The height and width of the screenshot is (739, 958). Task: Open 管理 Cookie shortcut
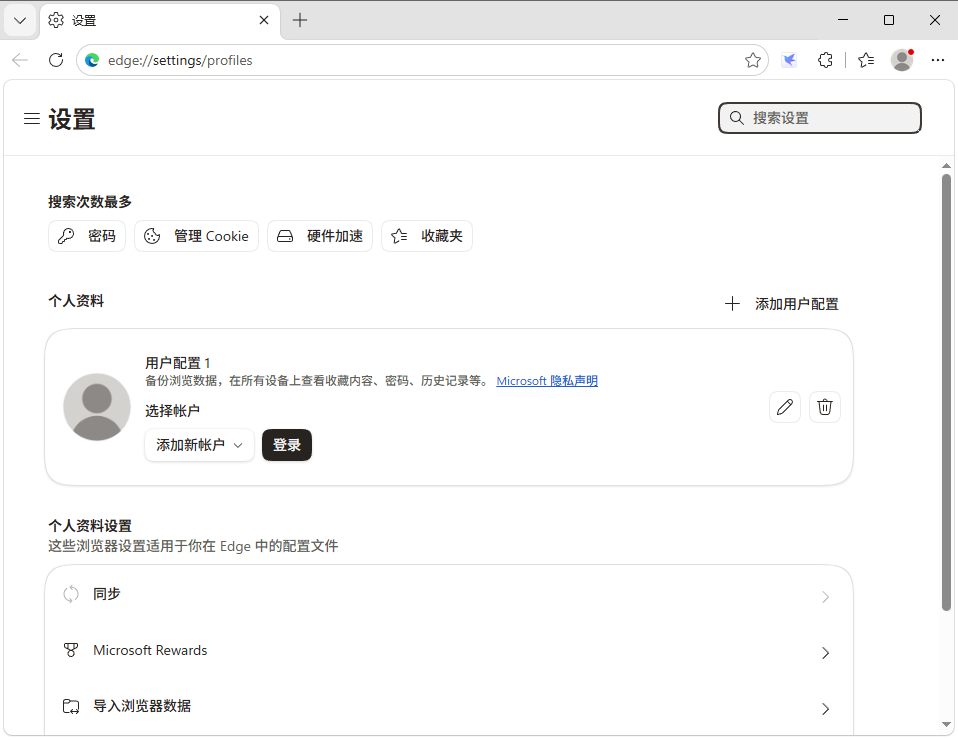[196, 236]
